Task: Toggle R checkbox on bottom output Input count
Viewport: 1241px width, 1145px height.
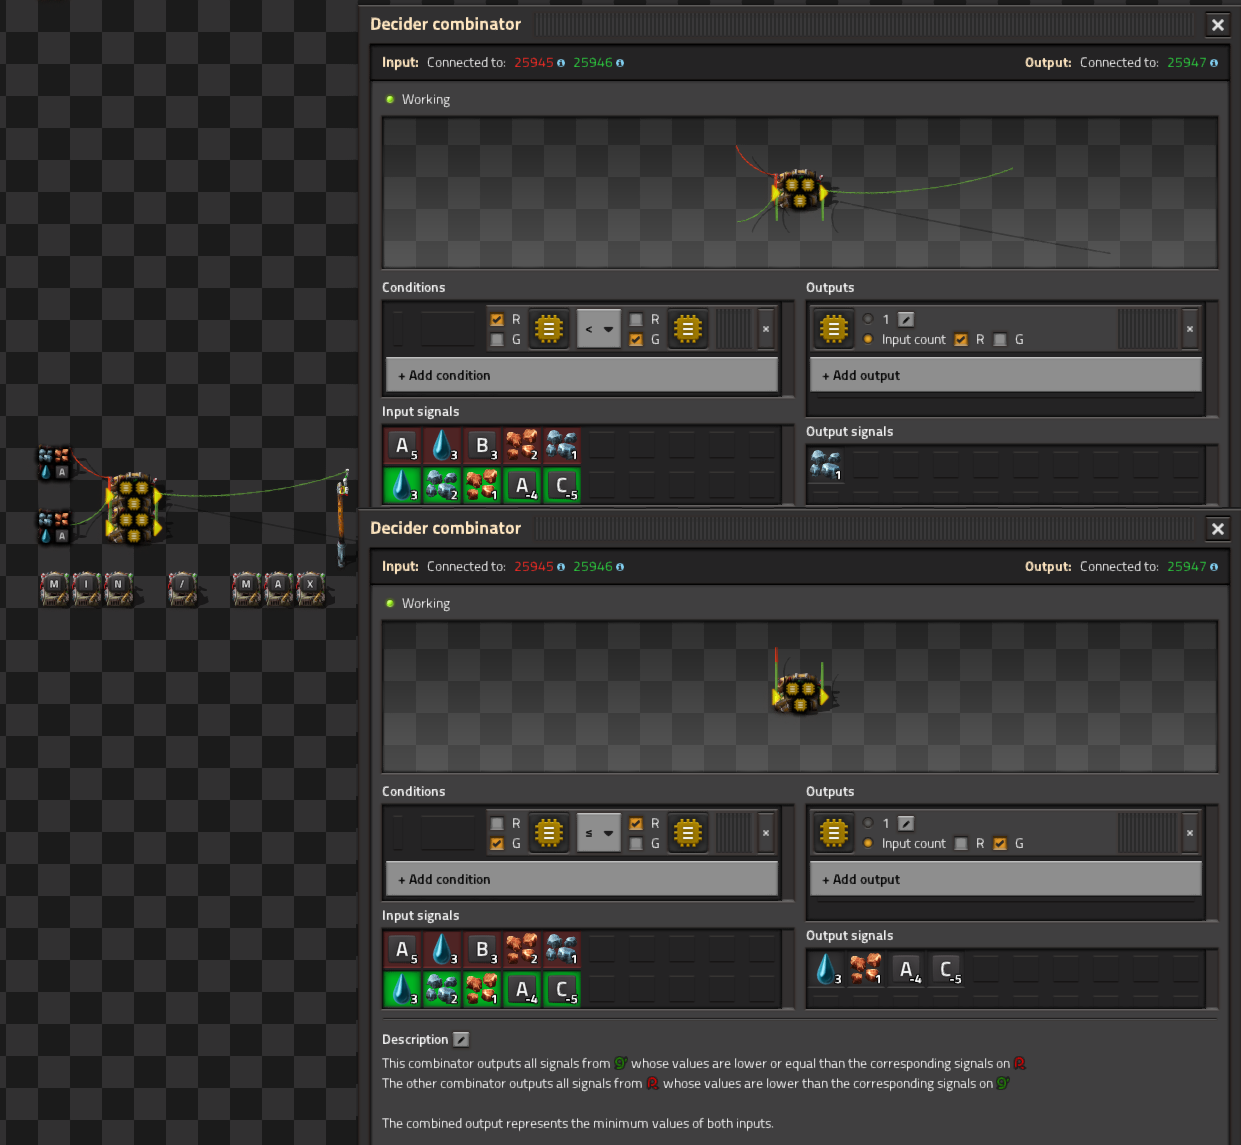Action: pos(961,844)
